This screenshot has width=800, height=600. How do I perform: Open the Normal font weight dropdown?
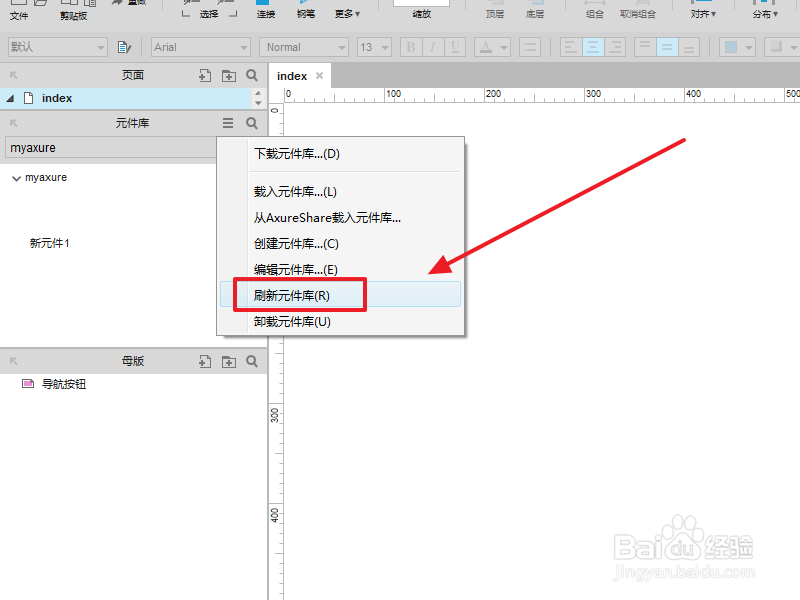(304, 47)
